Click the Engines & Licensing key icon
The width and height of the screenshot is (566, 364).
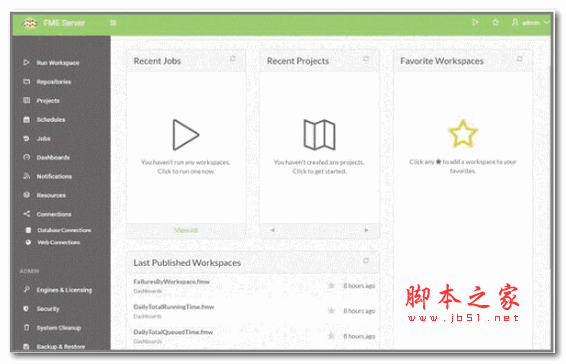[26, 289]
